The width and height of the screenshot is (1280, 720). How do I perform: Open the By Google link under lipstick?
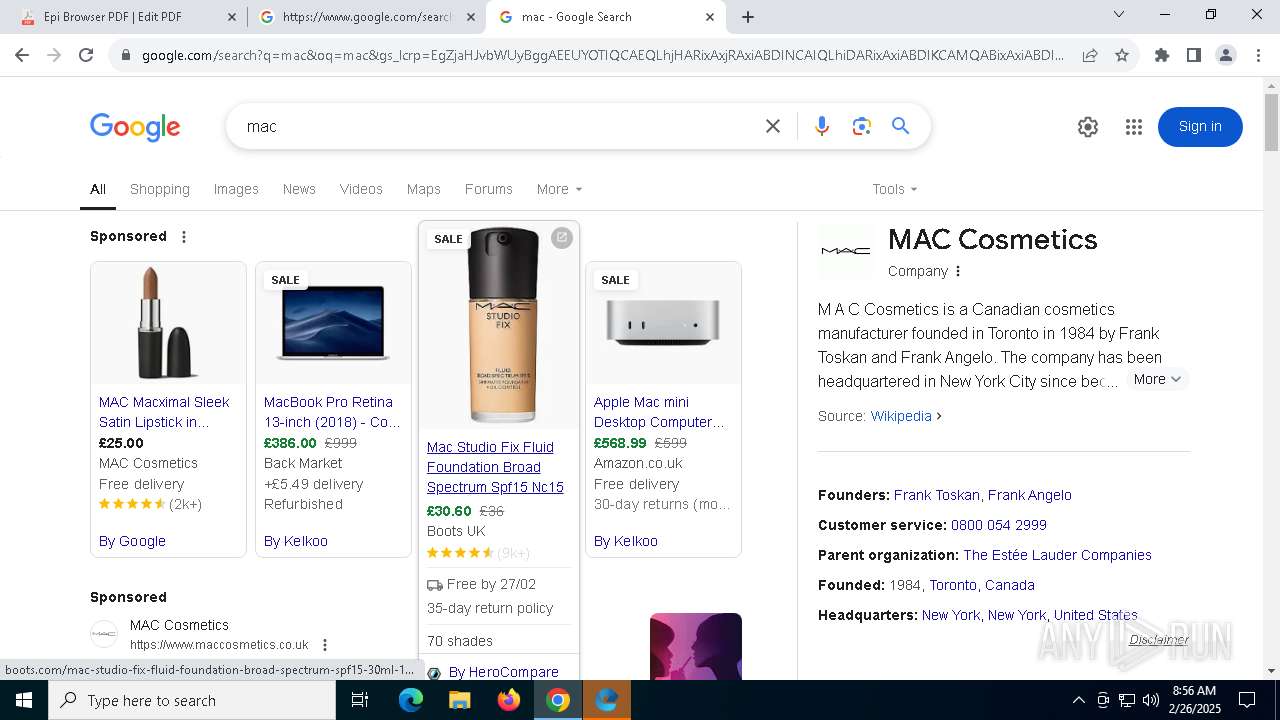132,541
